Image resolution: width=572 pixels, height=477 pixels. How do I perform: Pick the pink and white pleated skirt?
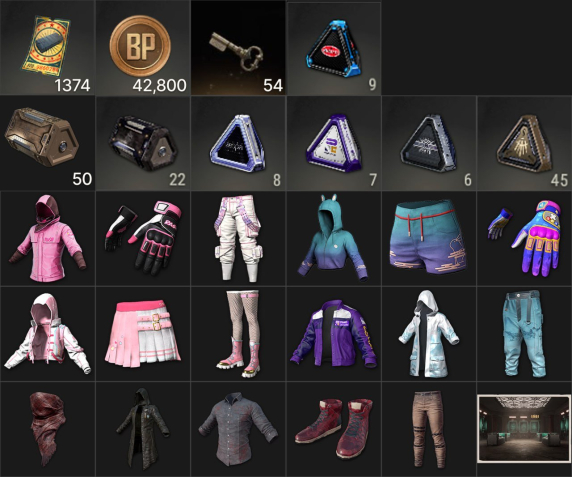coord(143,334)
